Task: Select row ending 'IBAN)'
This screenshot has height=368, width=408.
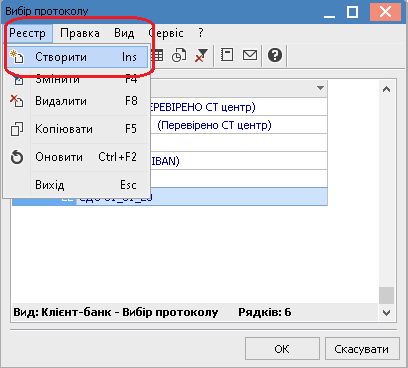Action: 239,161
